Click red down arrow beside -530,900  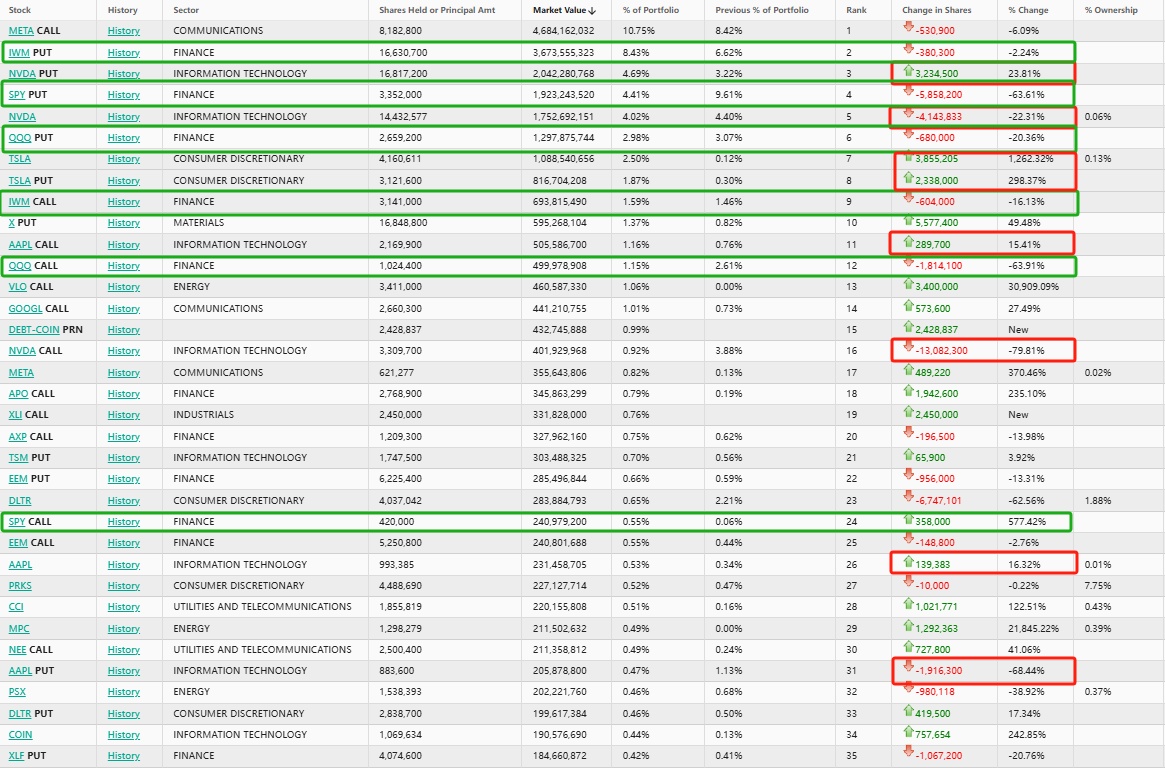[x=908, y=29]
